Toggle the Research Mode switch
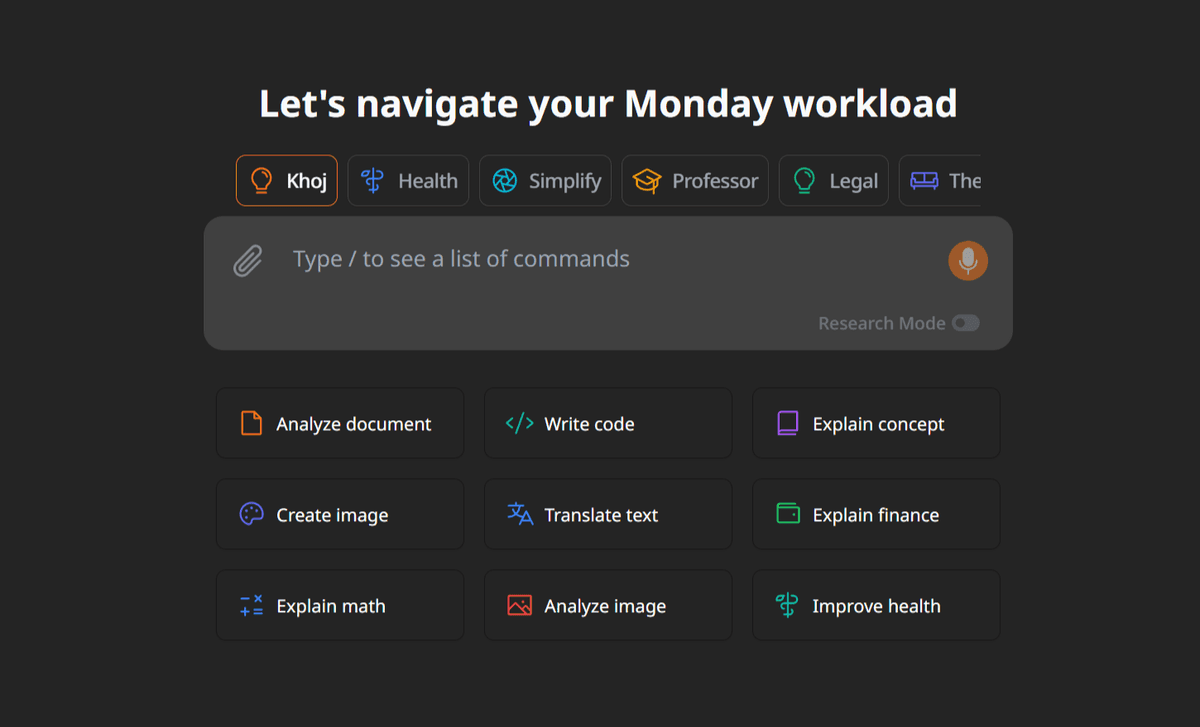 (x=965, y=323)
